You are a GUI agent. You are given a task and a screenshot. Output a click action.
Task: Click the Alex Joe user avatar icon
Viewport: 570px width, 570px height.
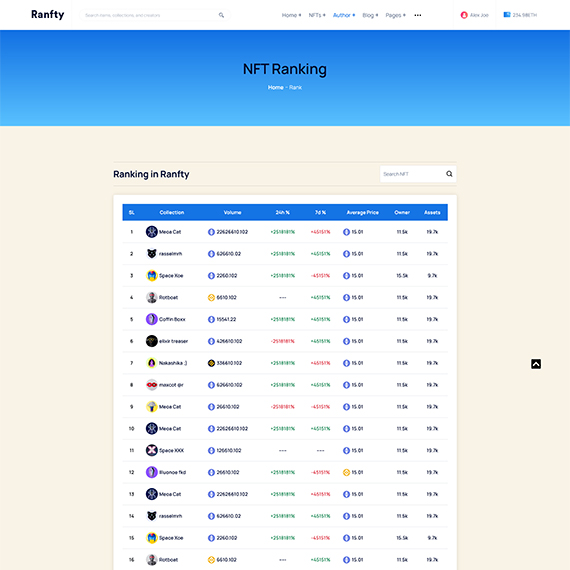coord(464,15)
